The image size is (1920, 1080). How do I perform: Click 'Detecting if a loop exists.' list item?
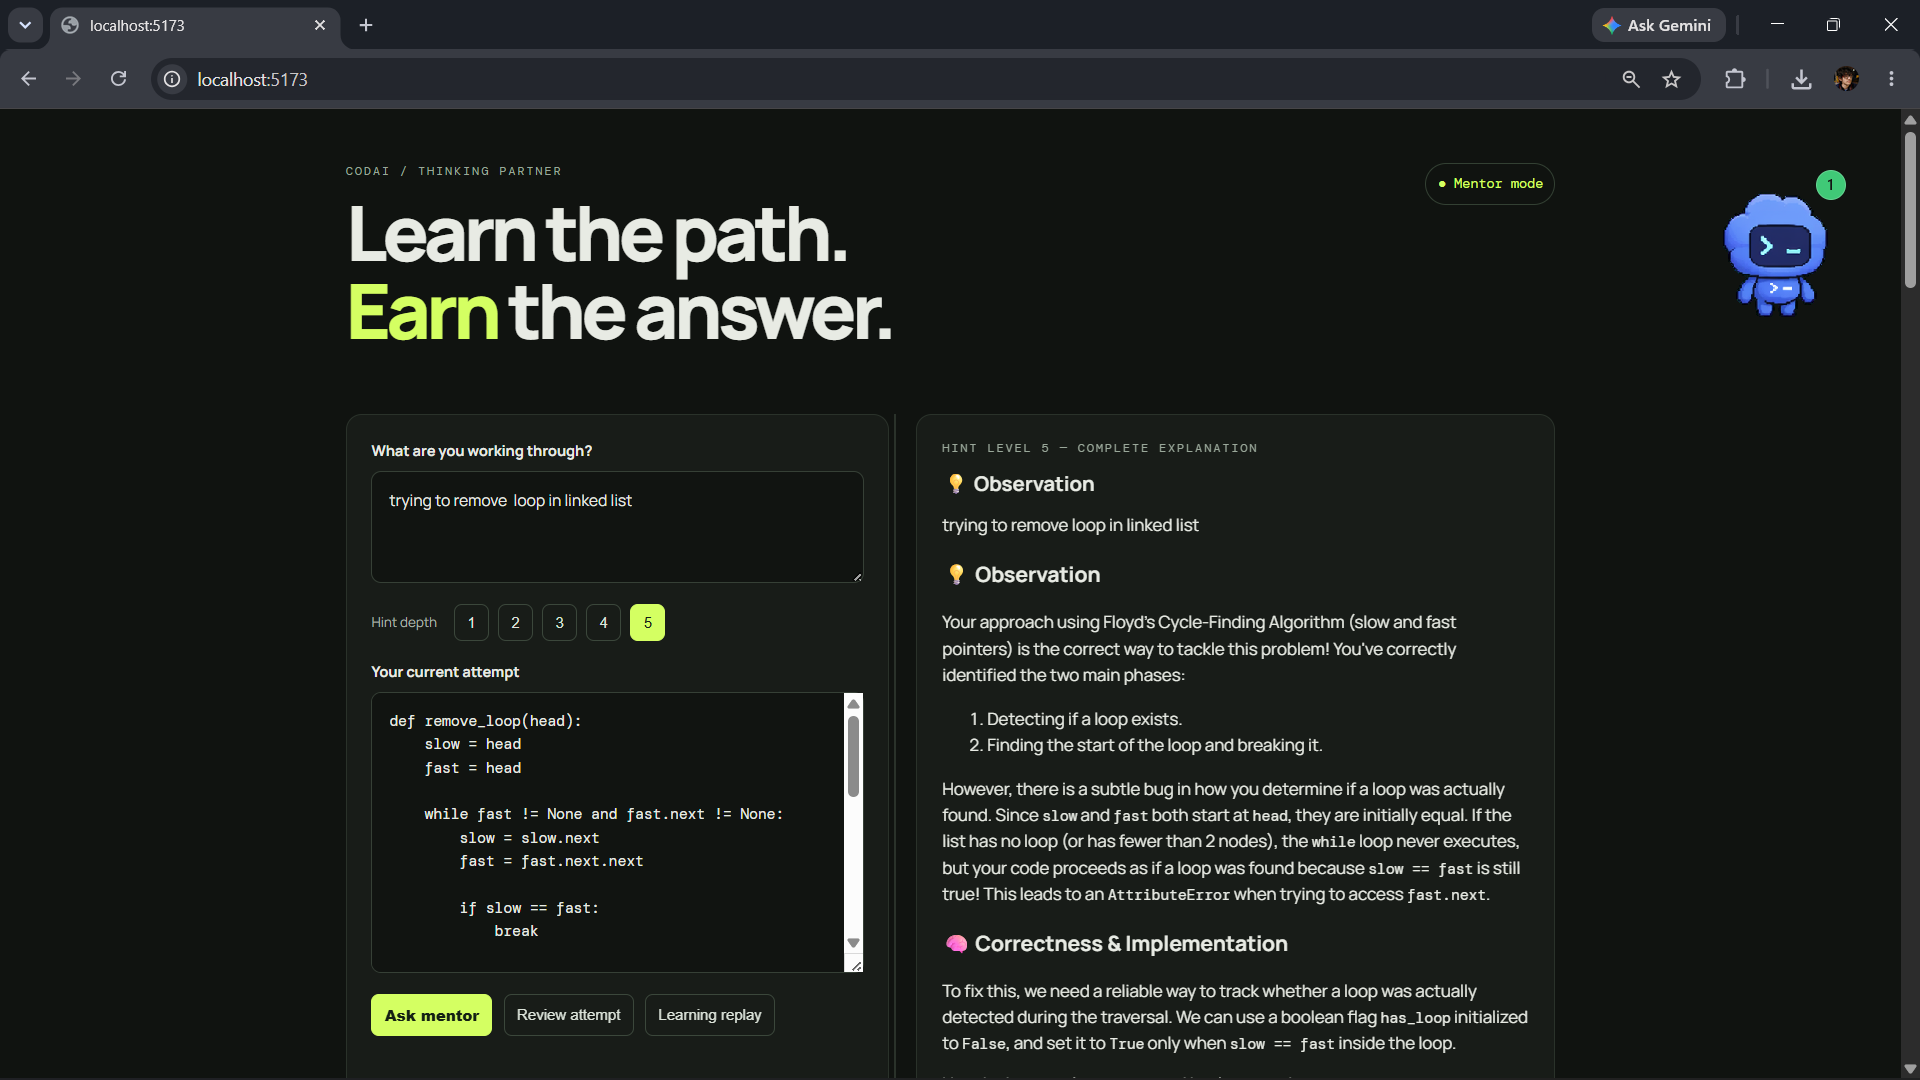pyautogui.click(x=1084, y=719)
